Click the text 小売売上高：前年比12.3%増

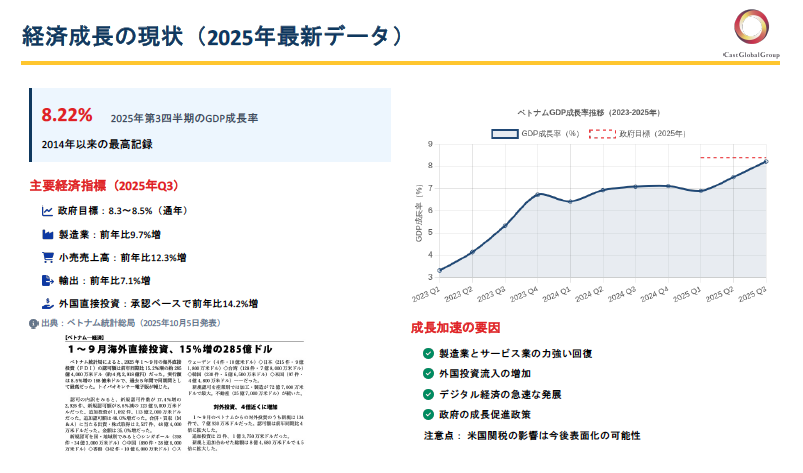(x=122, y=257)
